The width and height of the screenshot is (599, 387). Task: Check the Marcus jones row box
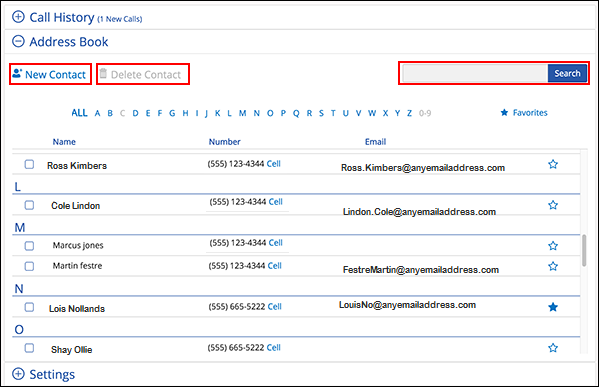[29, 246]
